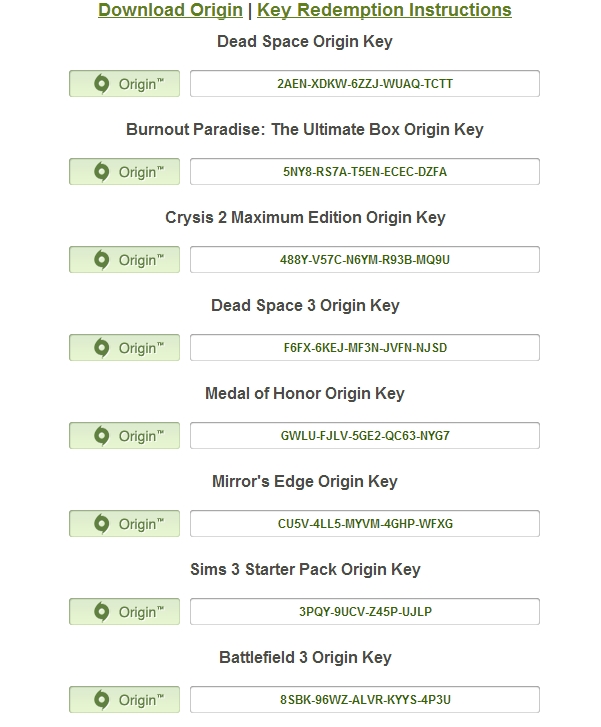Click the Mirror's Edge key field
The height and width of the screenshot is (727, 601).
tap(365, 524)
